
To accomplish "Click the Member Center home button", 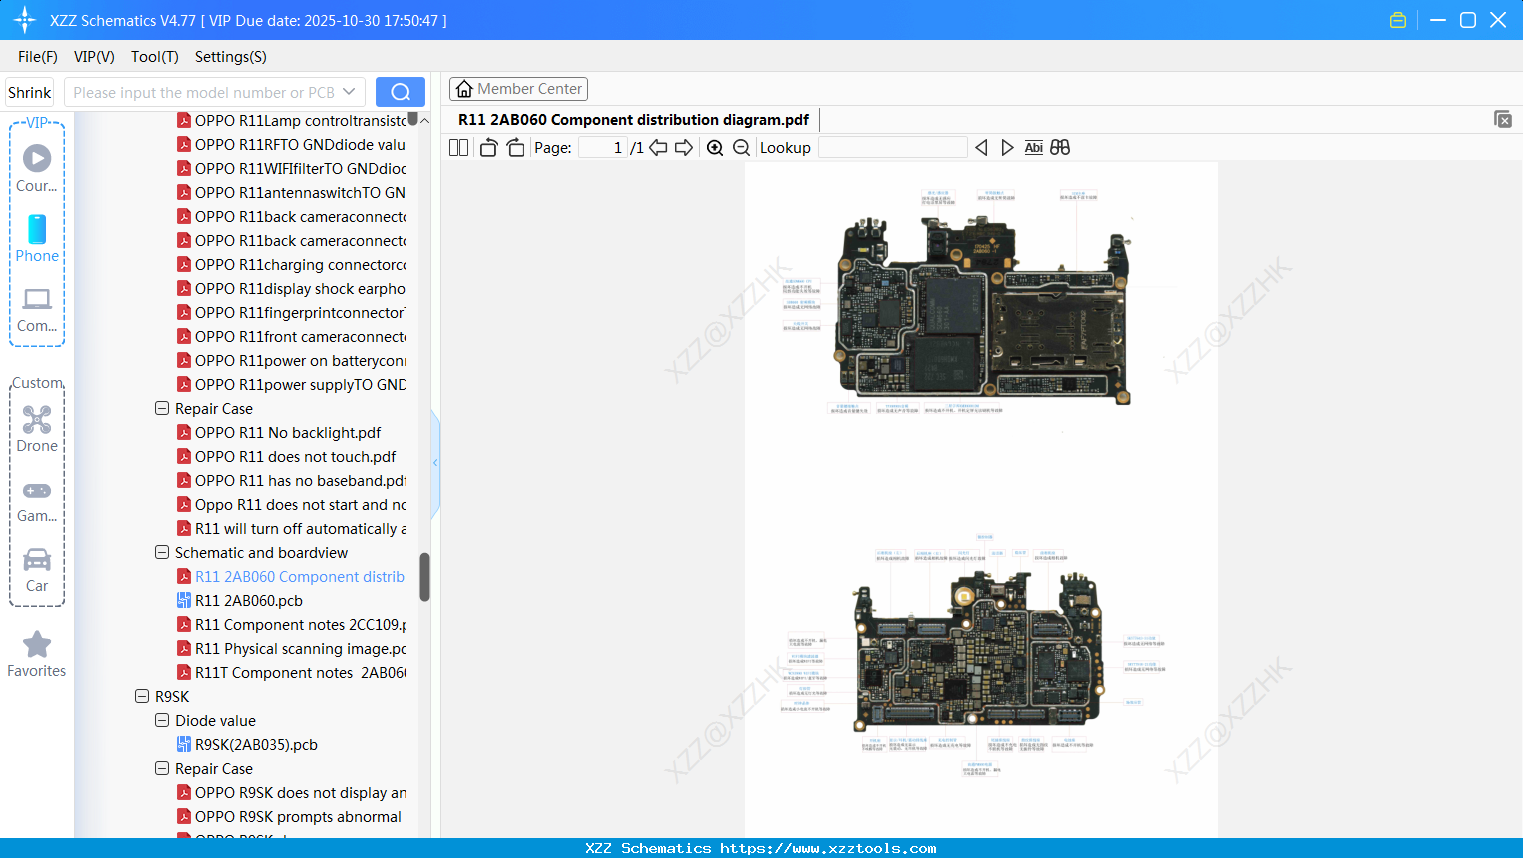I will (x=518, y=89).
